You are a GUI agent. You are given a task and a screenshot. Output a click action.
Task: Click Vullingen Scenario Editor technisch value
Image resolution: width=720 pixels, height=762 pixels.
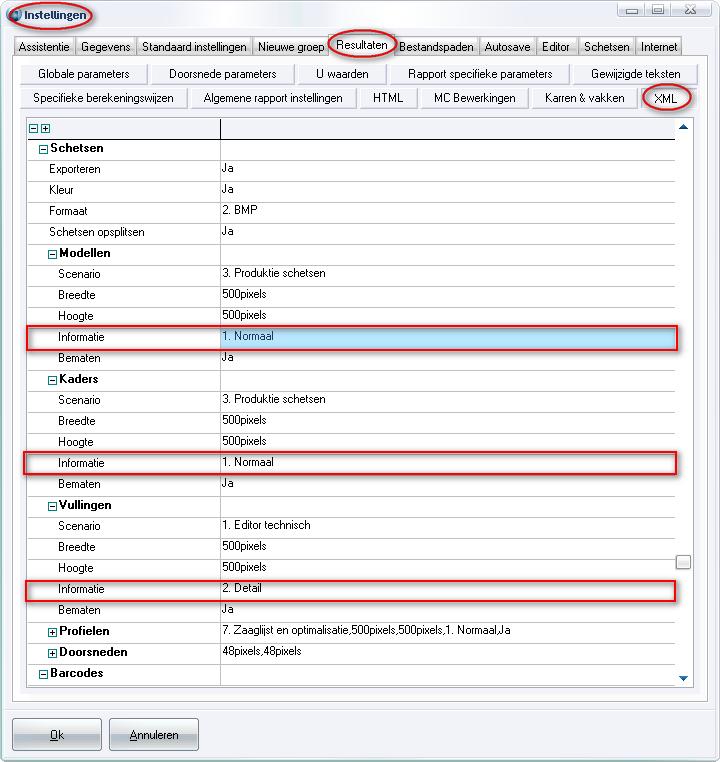[x=447, y=526]
